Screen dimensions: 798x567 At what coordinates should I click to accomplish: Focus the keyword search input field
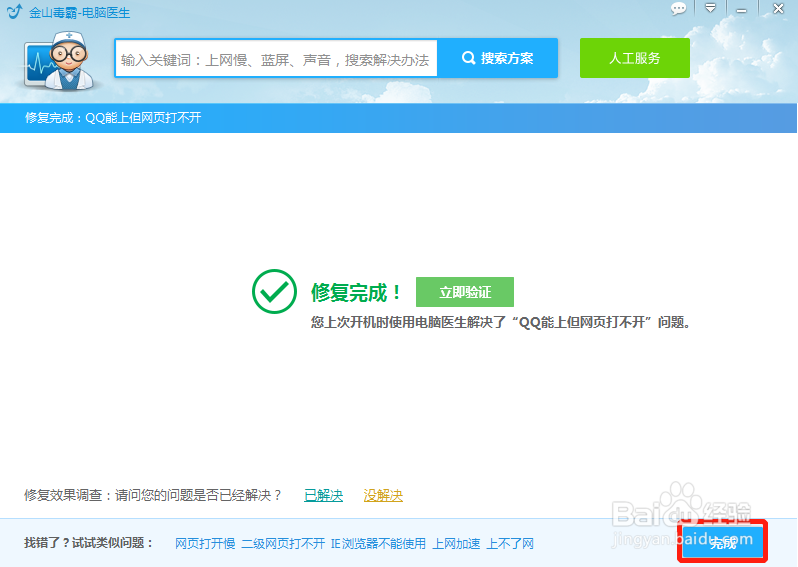pos(276,59)
